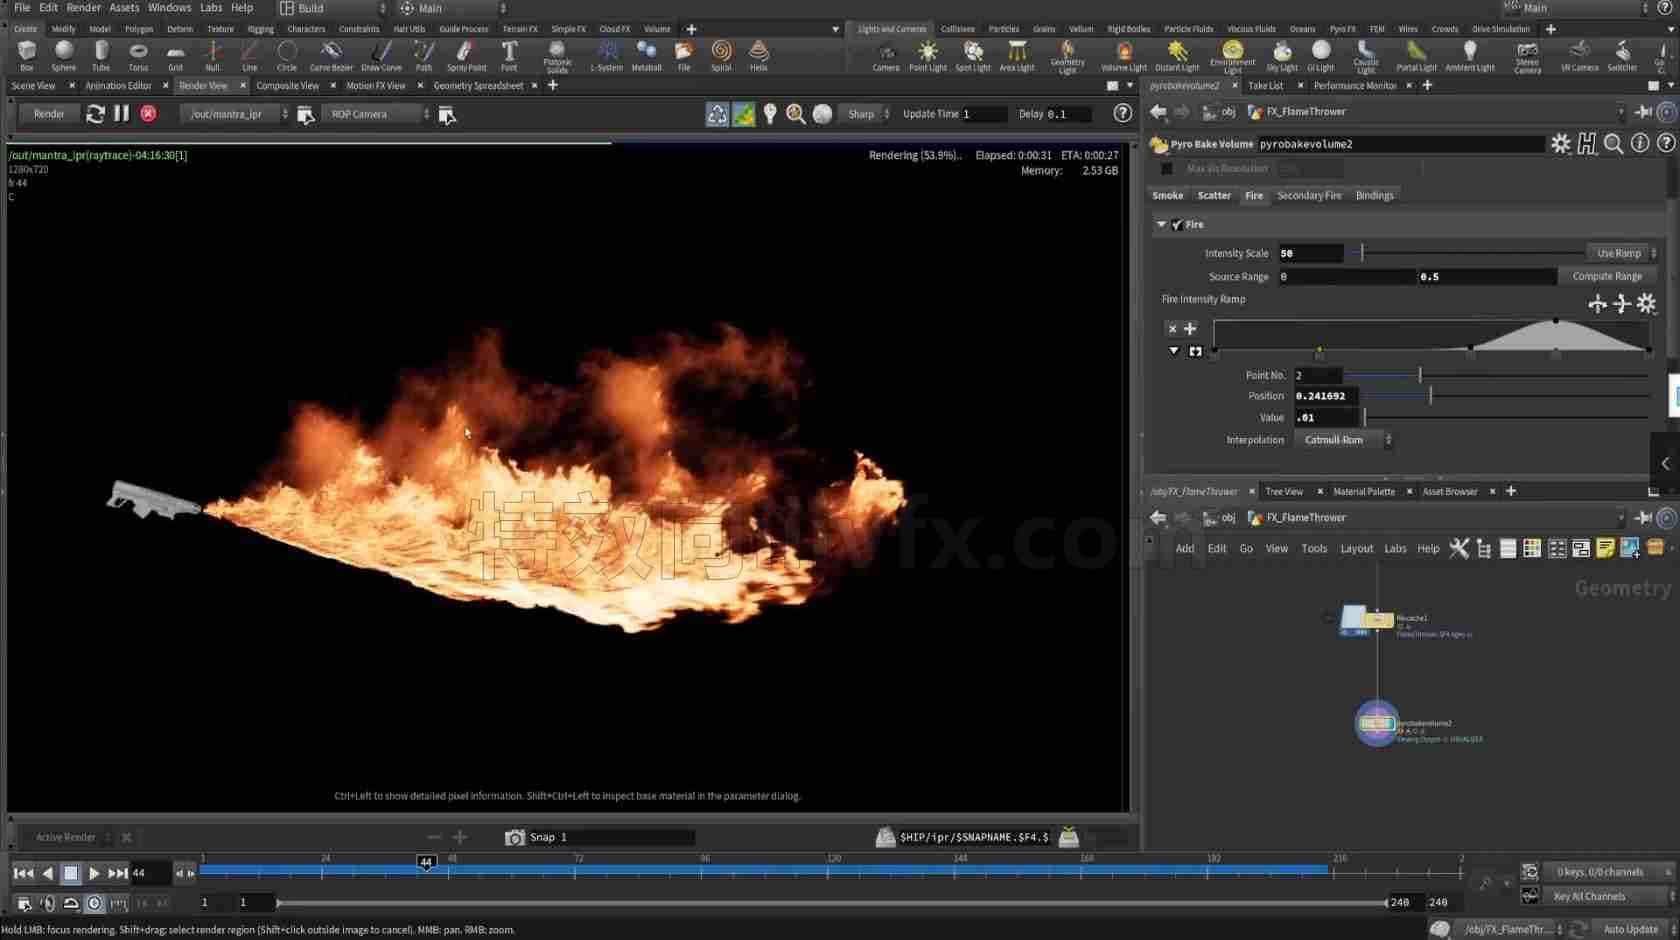Add a Portal Light
The height and width of the screenshot is (940, 1680).
click(1416, 56)
